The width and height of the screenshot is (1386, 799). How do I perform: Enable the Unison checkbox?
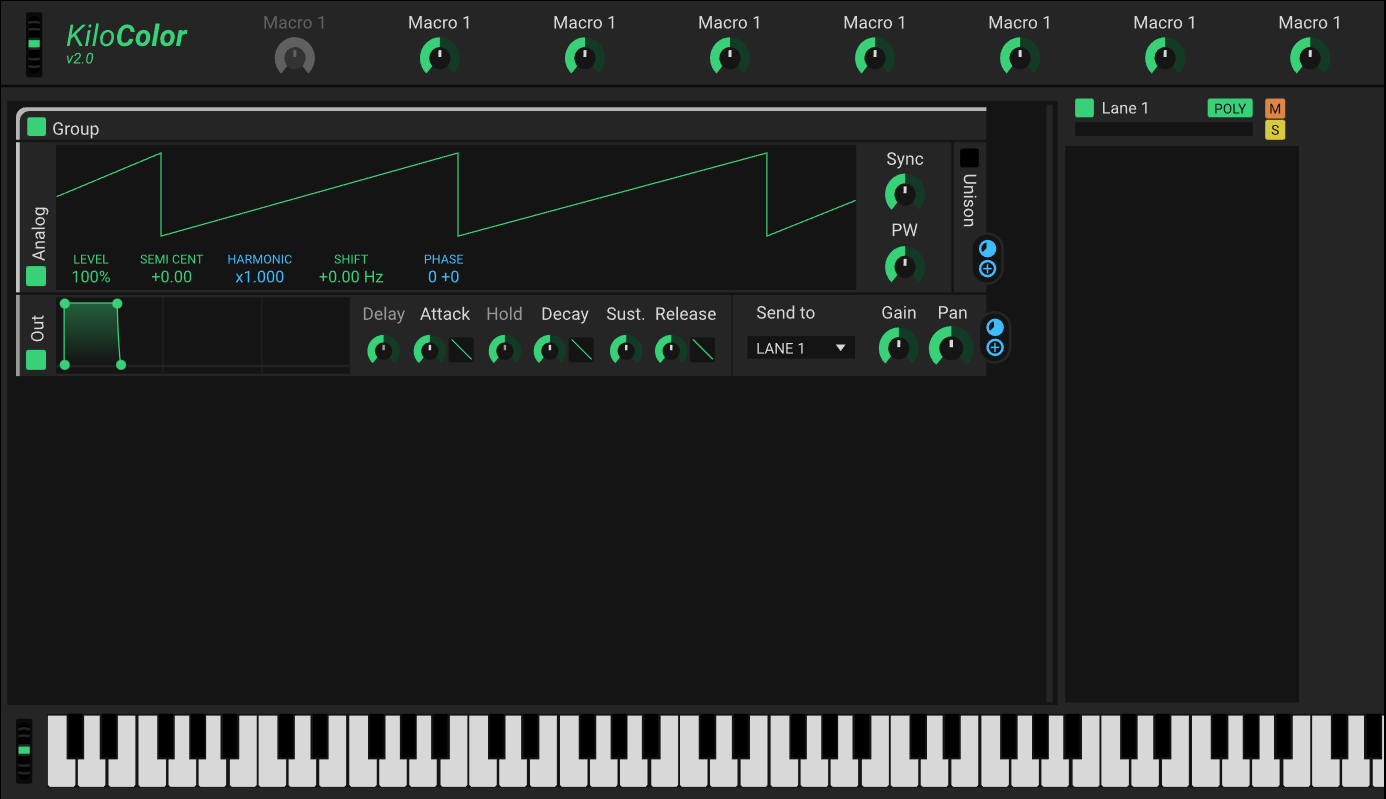tap(967, 157)
